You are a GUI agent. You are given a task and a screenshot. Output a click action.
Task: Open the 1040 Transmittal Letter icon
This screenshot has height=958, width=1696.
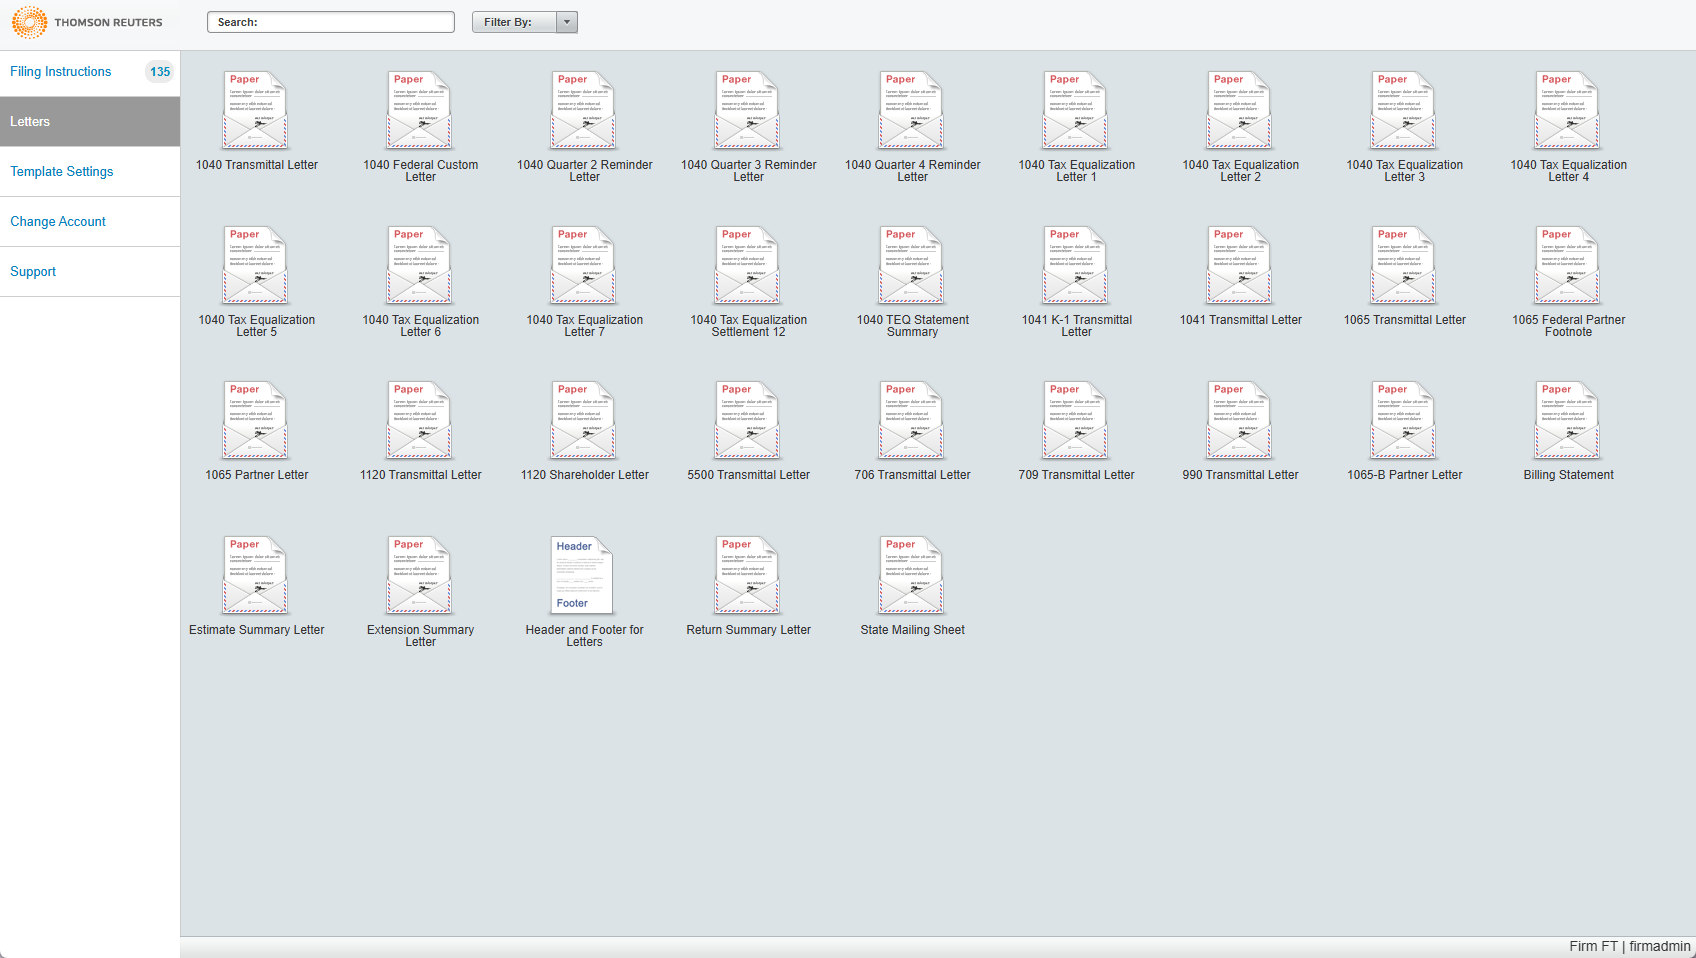click(255, 111)
